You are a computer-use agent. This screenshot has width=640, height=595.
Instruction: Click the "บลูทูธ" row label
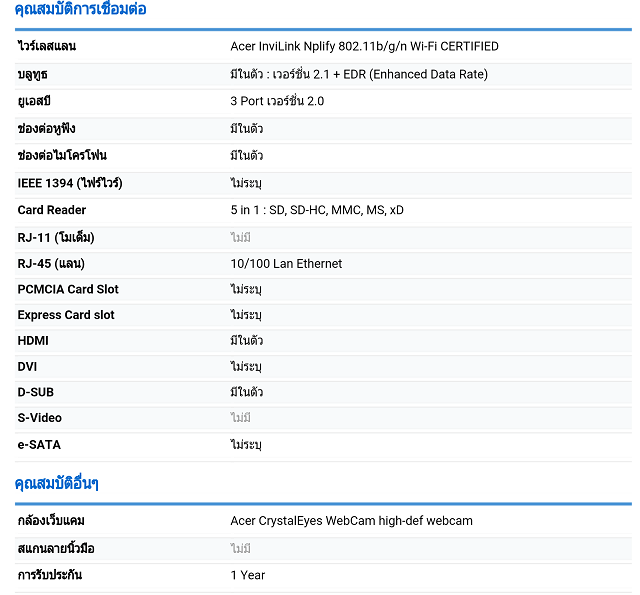pyautogui.click(x=33, y=75)
